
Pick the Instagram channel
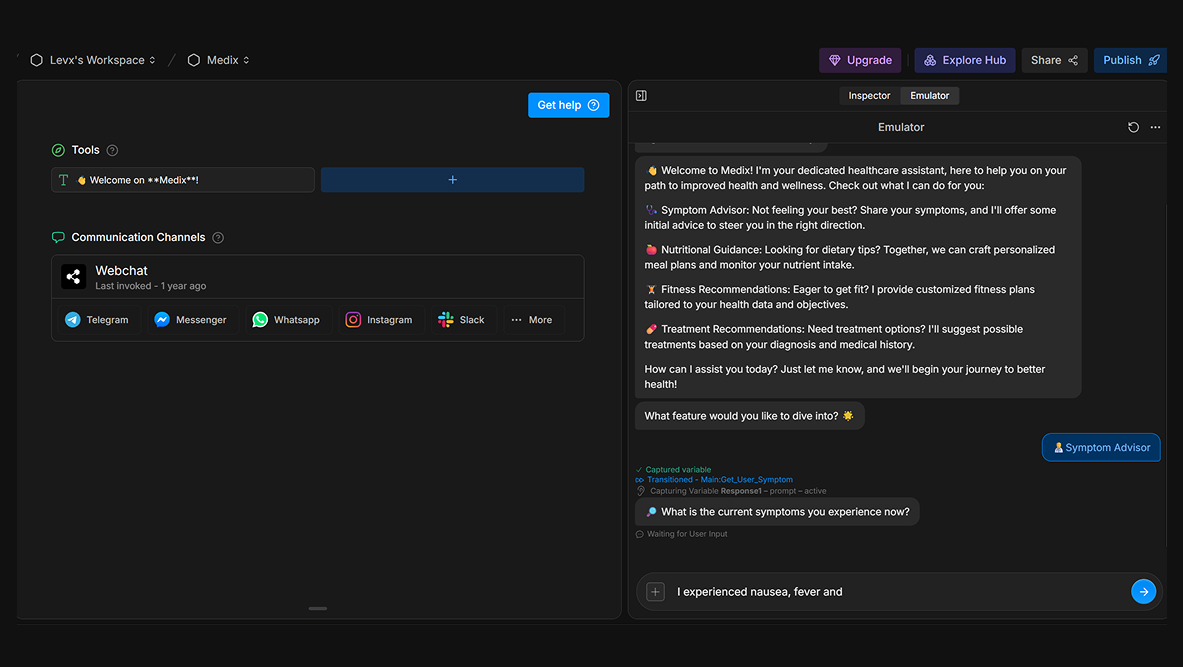[379, 320]
